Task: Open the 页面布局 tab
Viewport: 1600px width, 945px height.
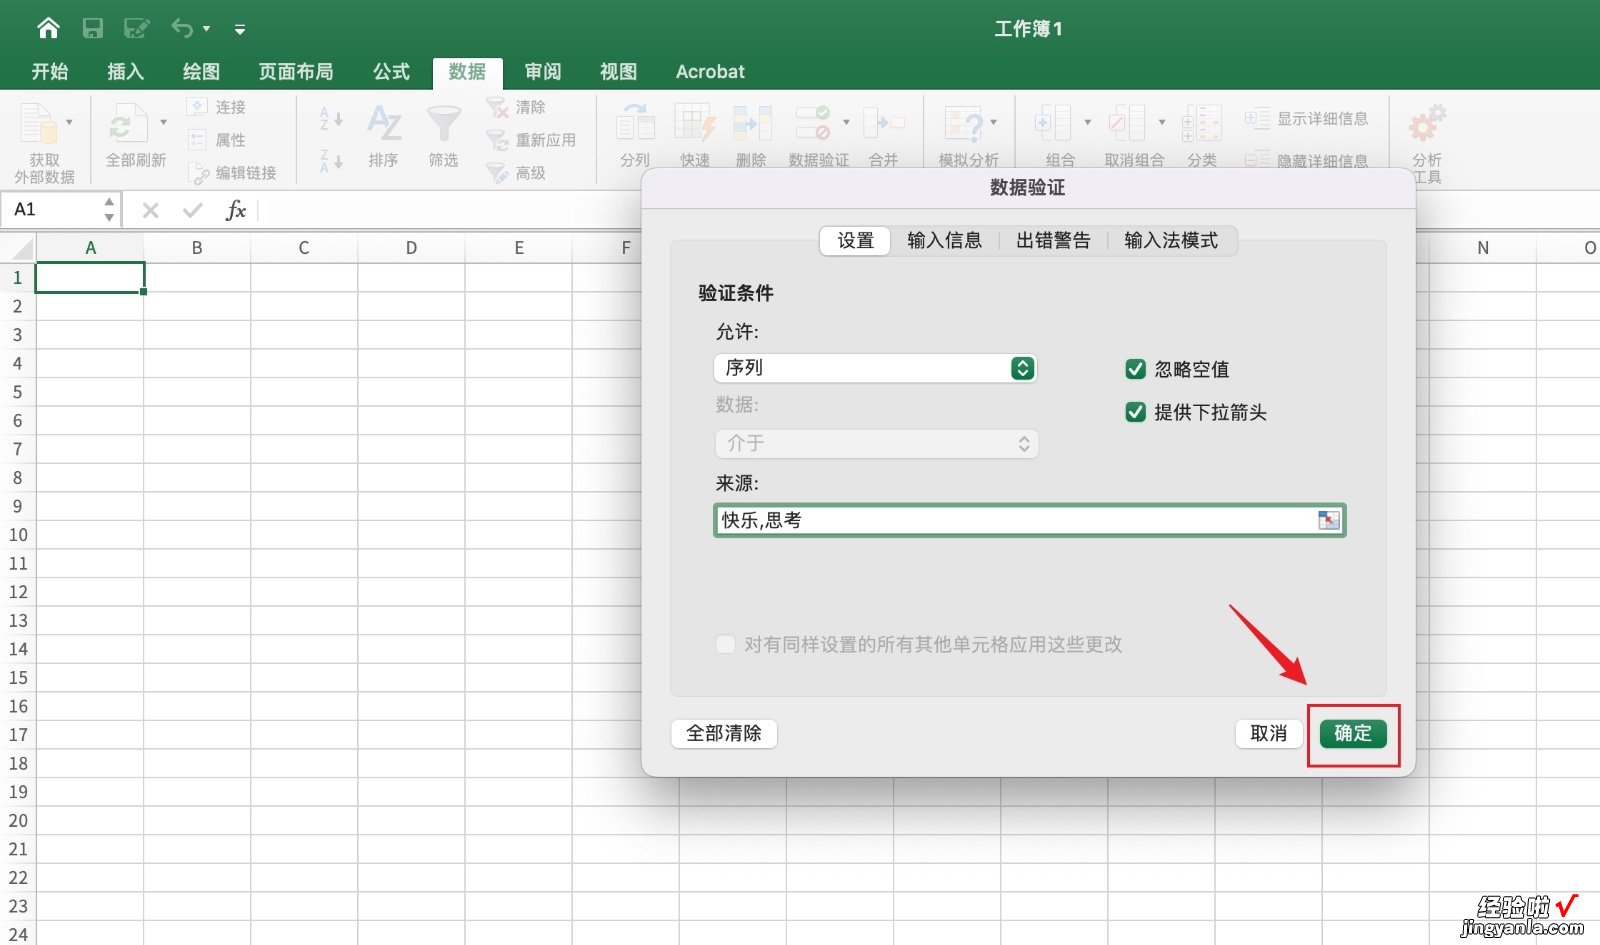Action: pos(296,71)
